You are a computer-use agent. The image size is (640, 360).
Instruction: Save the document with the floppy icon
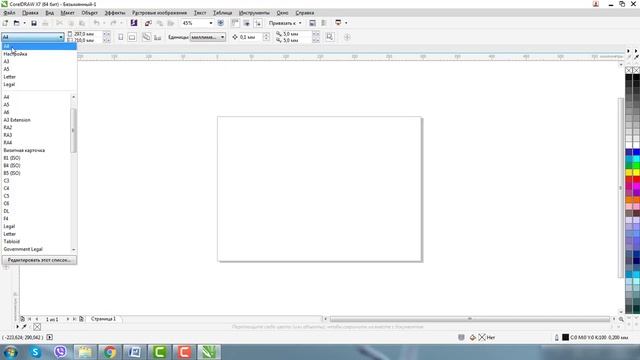34,23
